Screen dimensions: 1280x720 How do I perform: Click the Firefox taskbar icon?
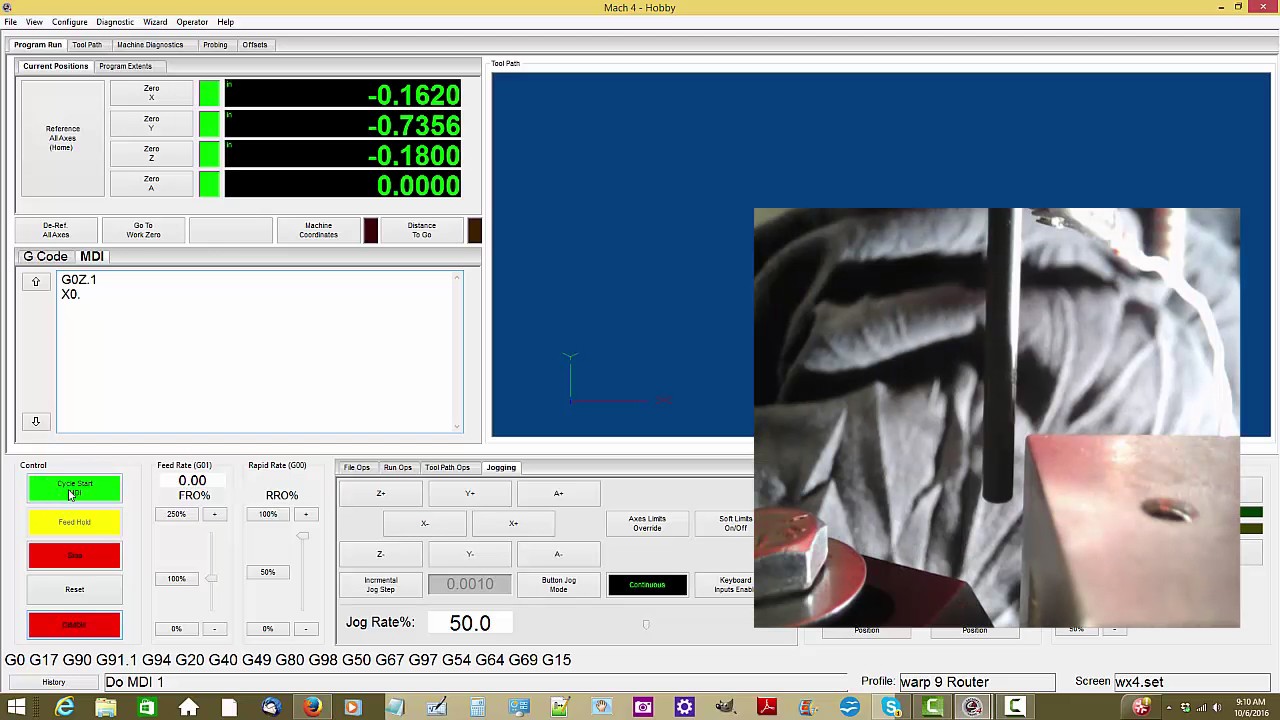tap(312, 707)
